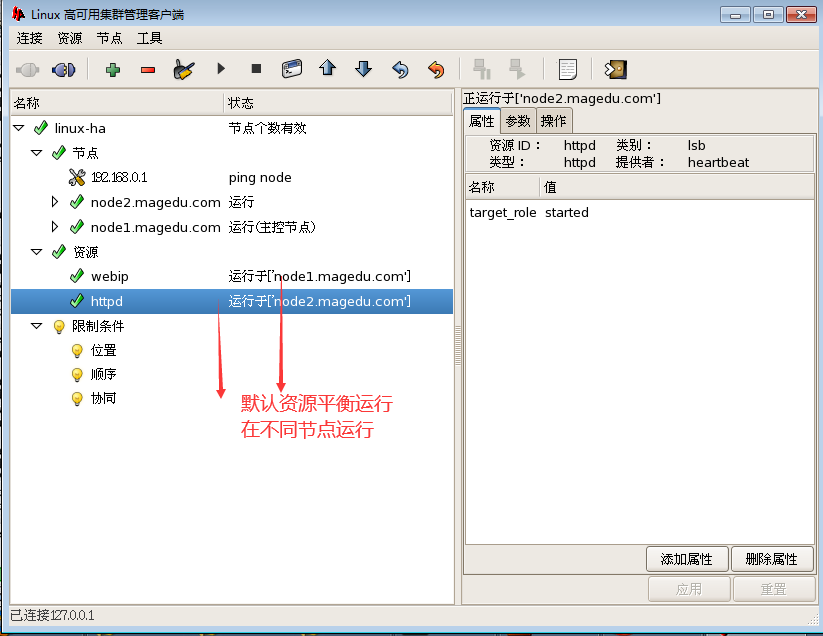Expand the node1.magedu.com tree node
This screenshot has height=636, width=823.
[55, 227]
